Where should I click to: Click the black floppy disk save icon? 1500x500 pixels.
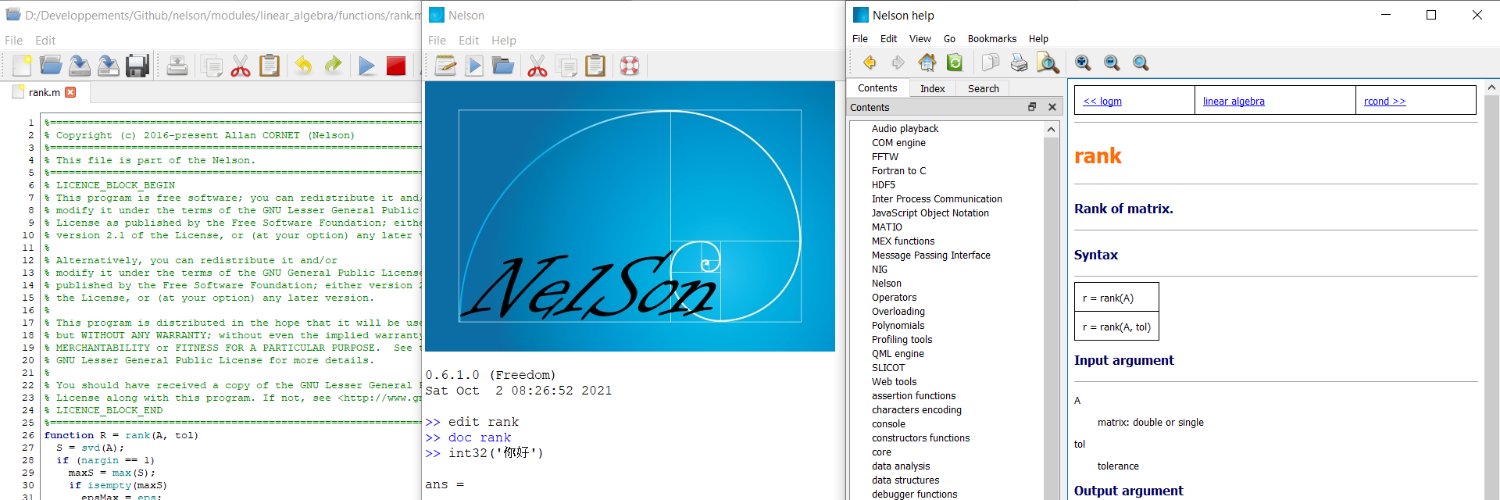click(x=137, y=66)
